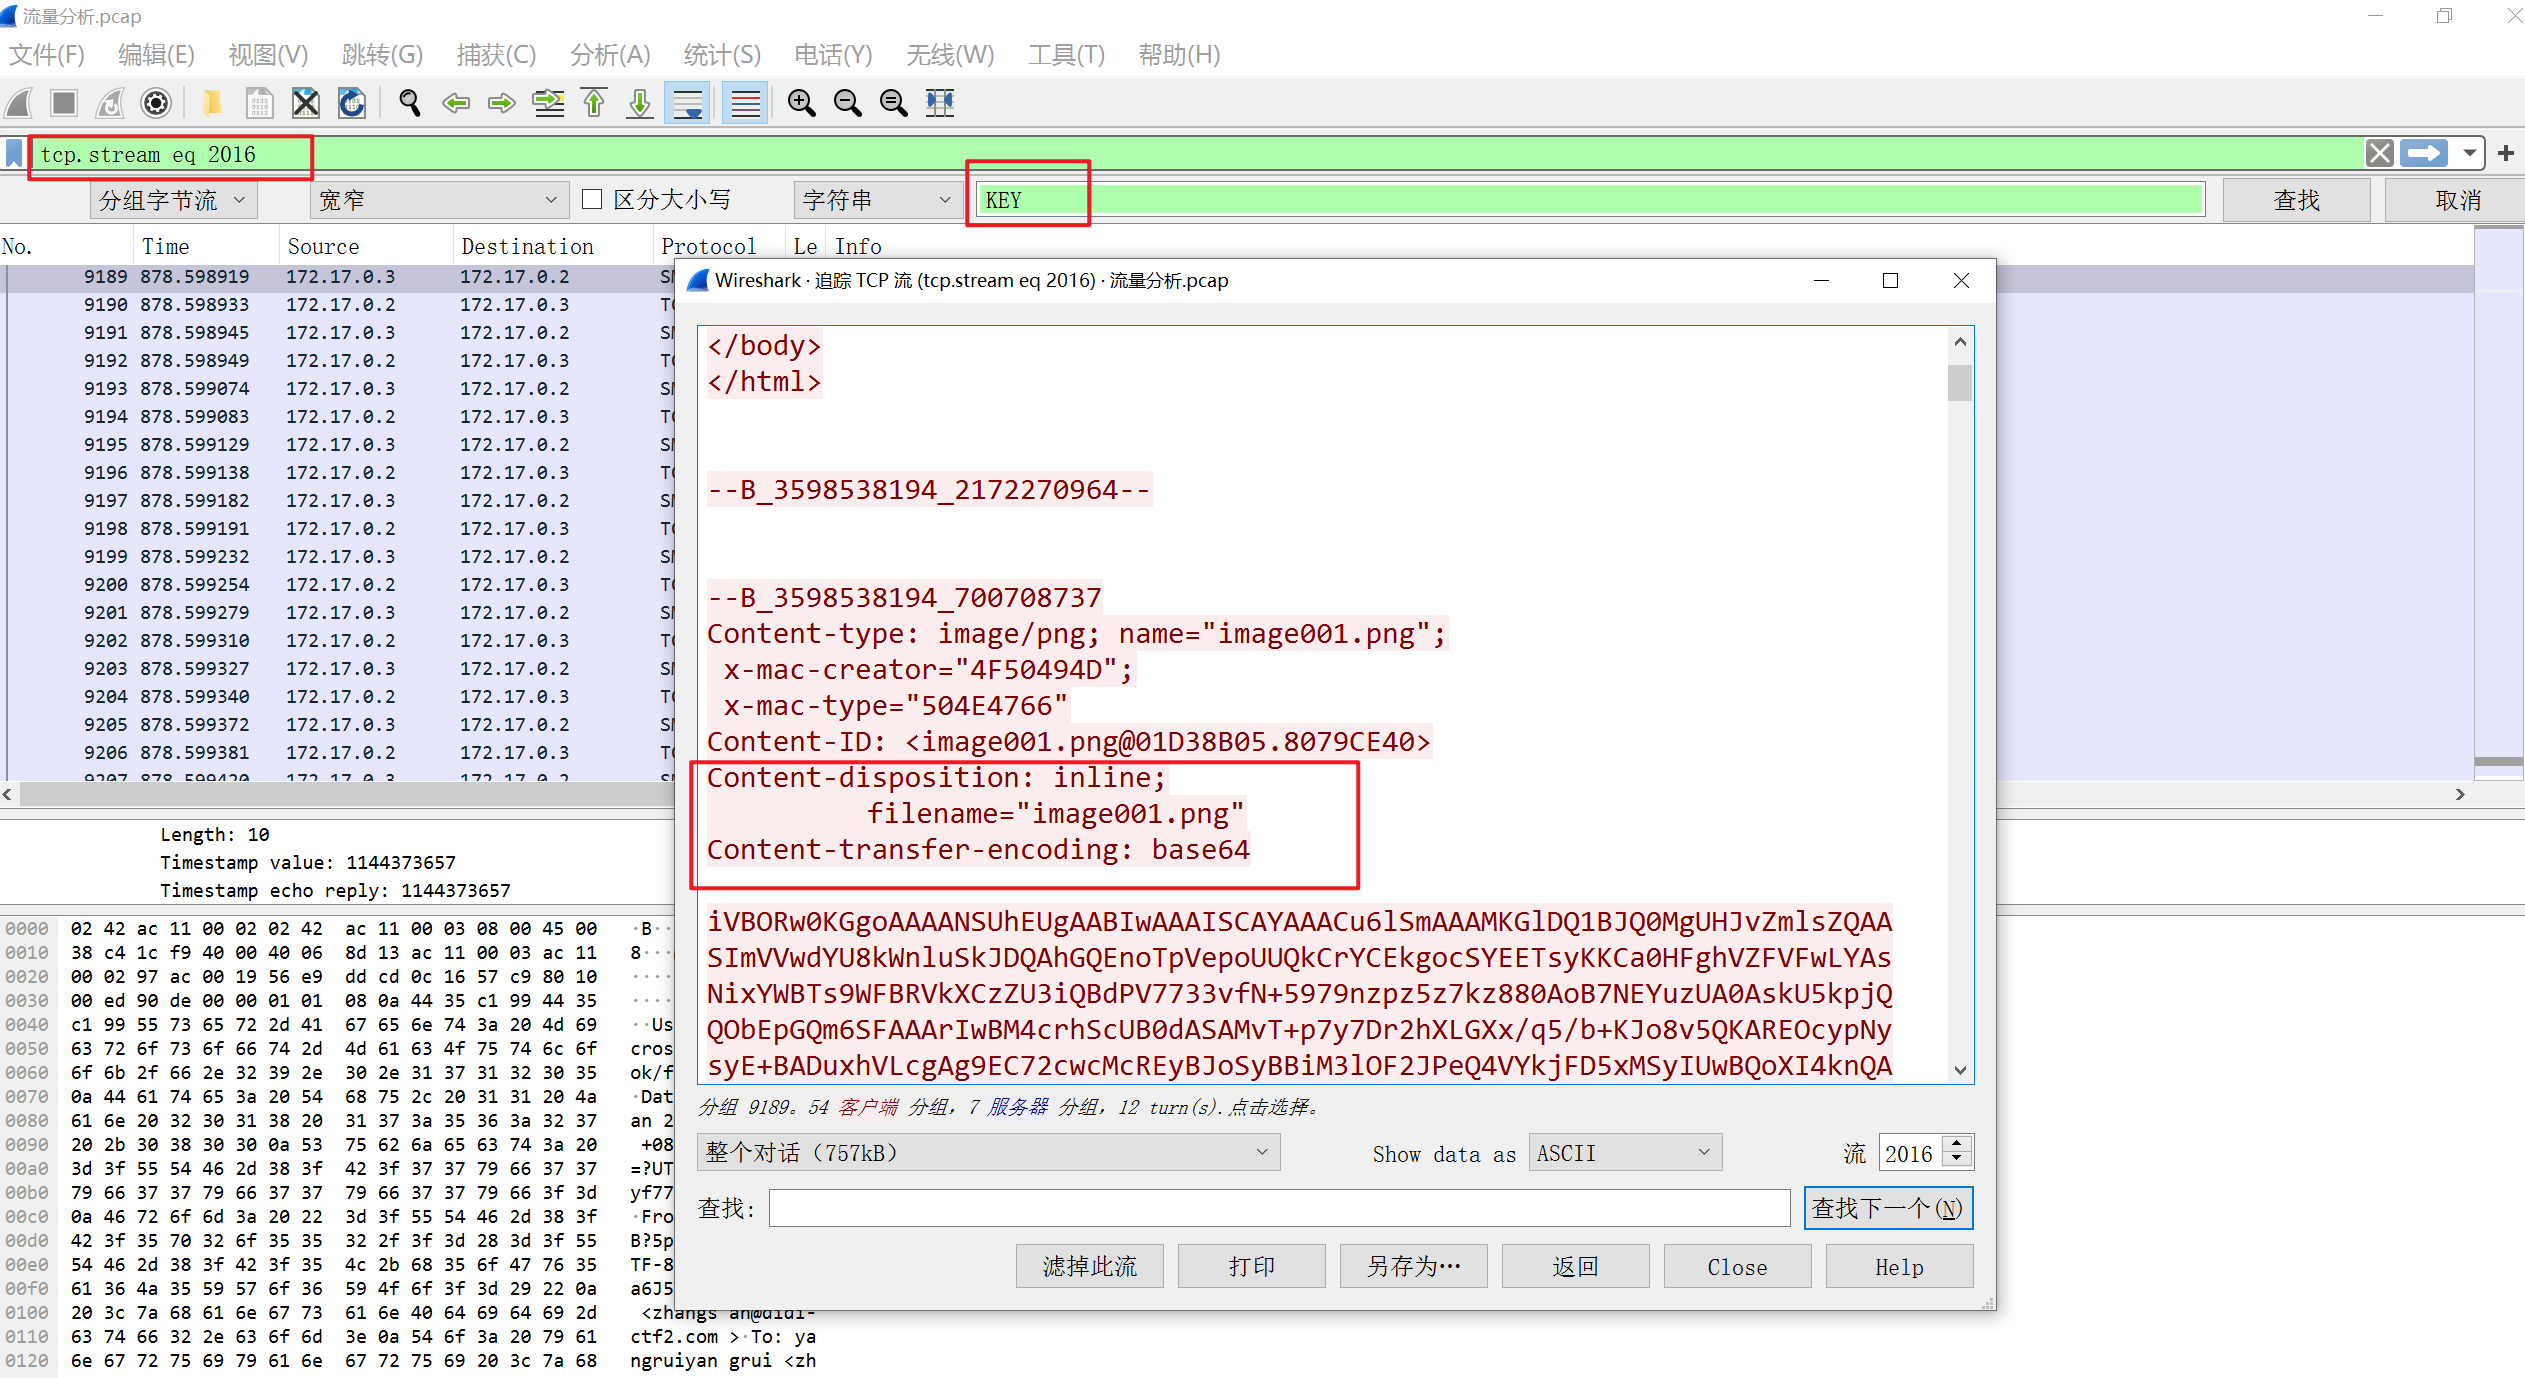2525x1378 pixels.
Task: Restart the current capture
Action: pyautogui.click(x=110, y=103)
